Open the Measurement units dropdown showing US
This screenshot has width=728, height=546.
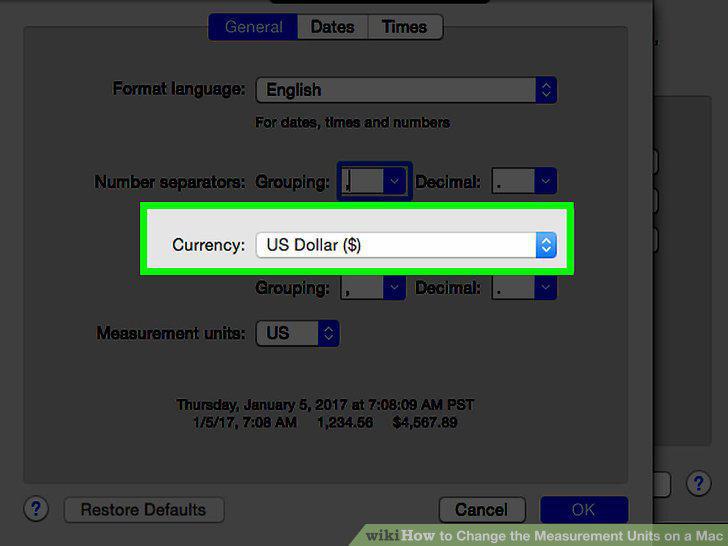click(297, 333)
